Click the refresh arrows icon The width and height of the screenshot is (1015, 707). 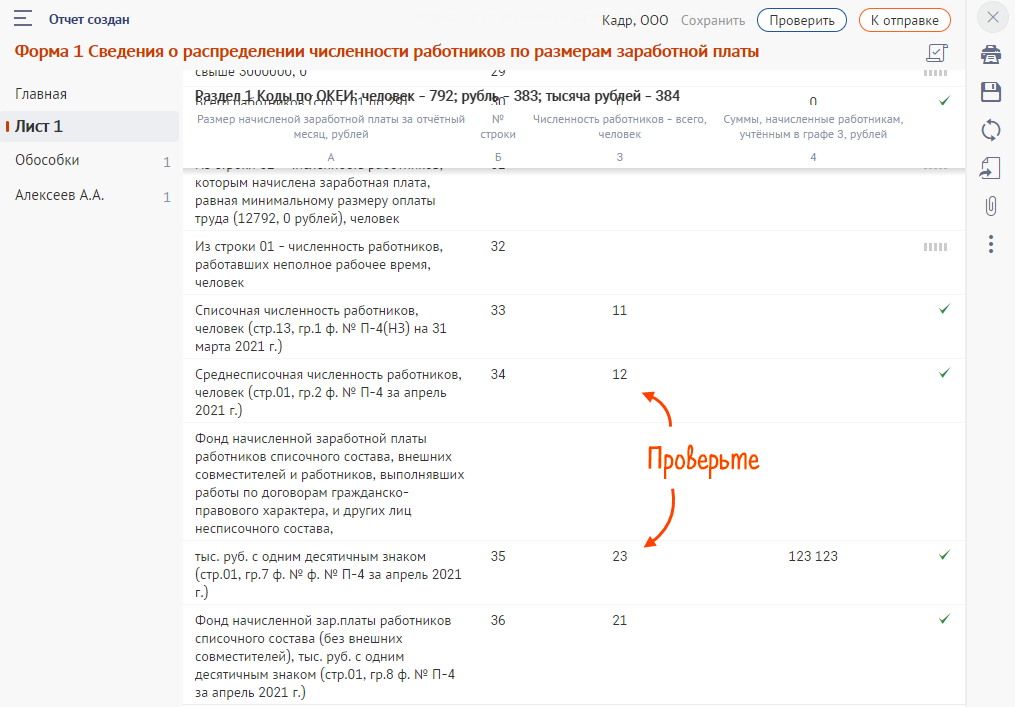[990, 129]
